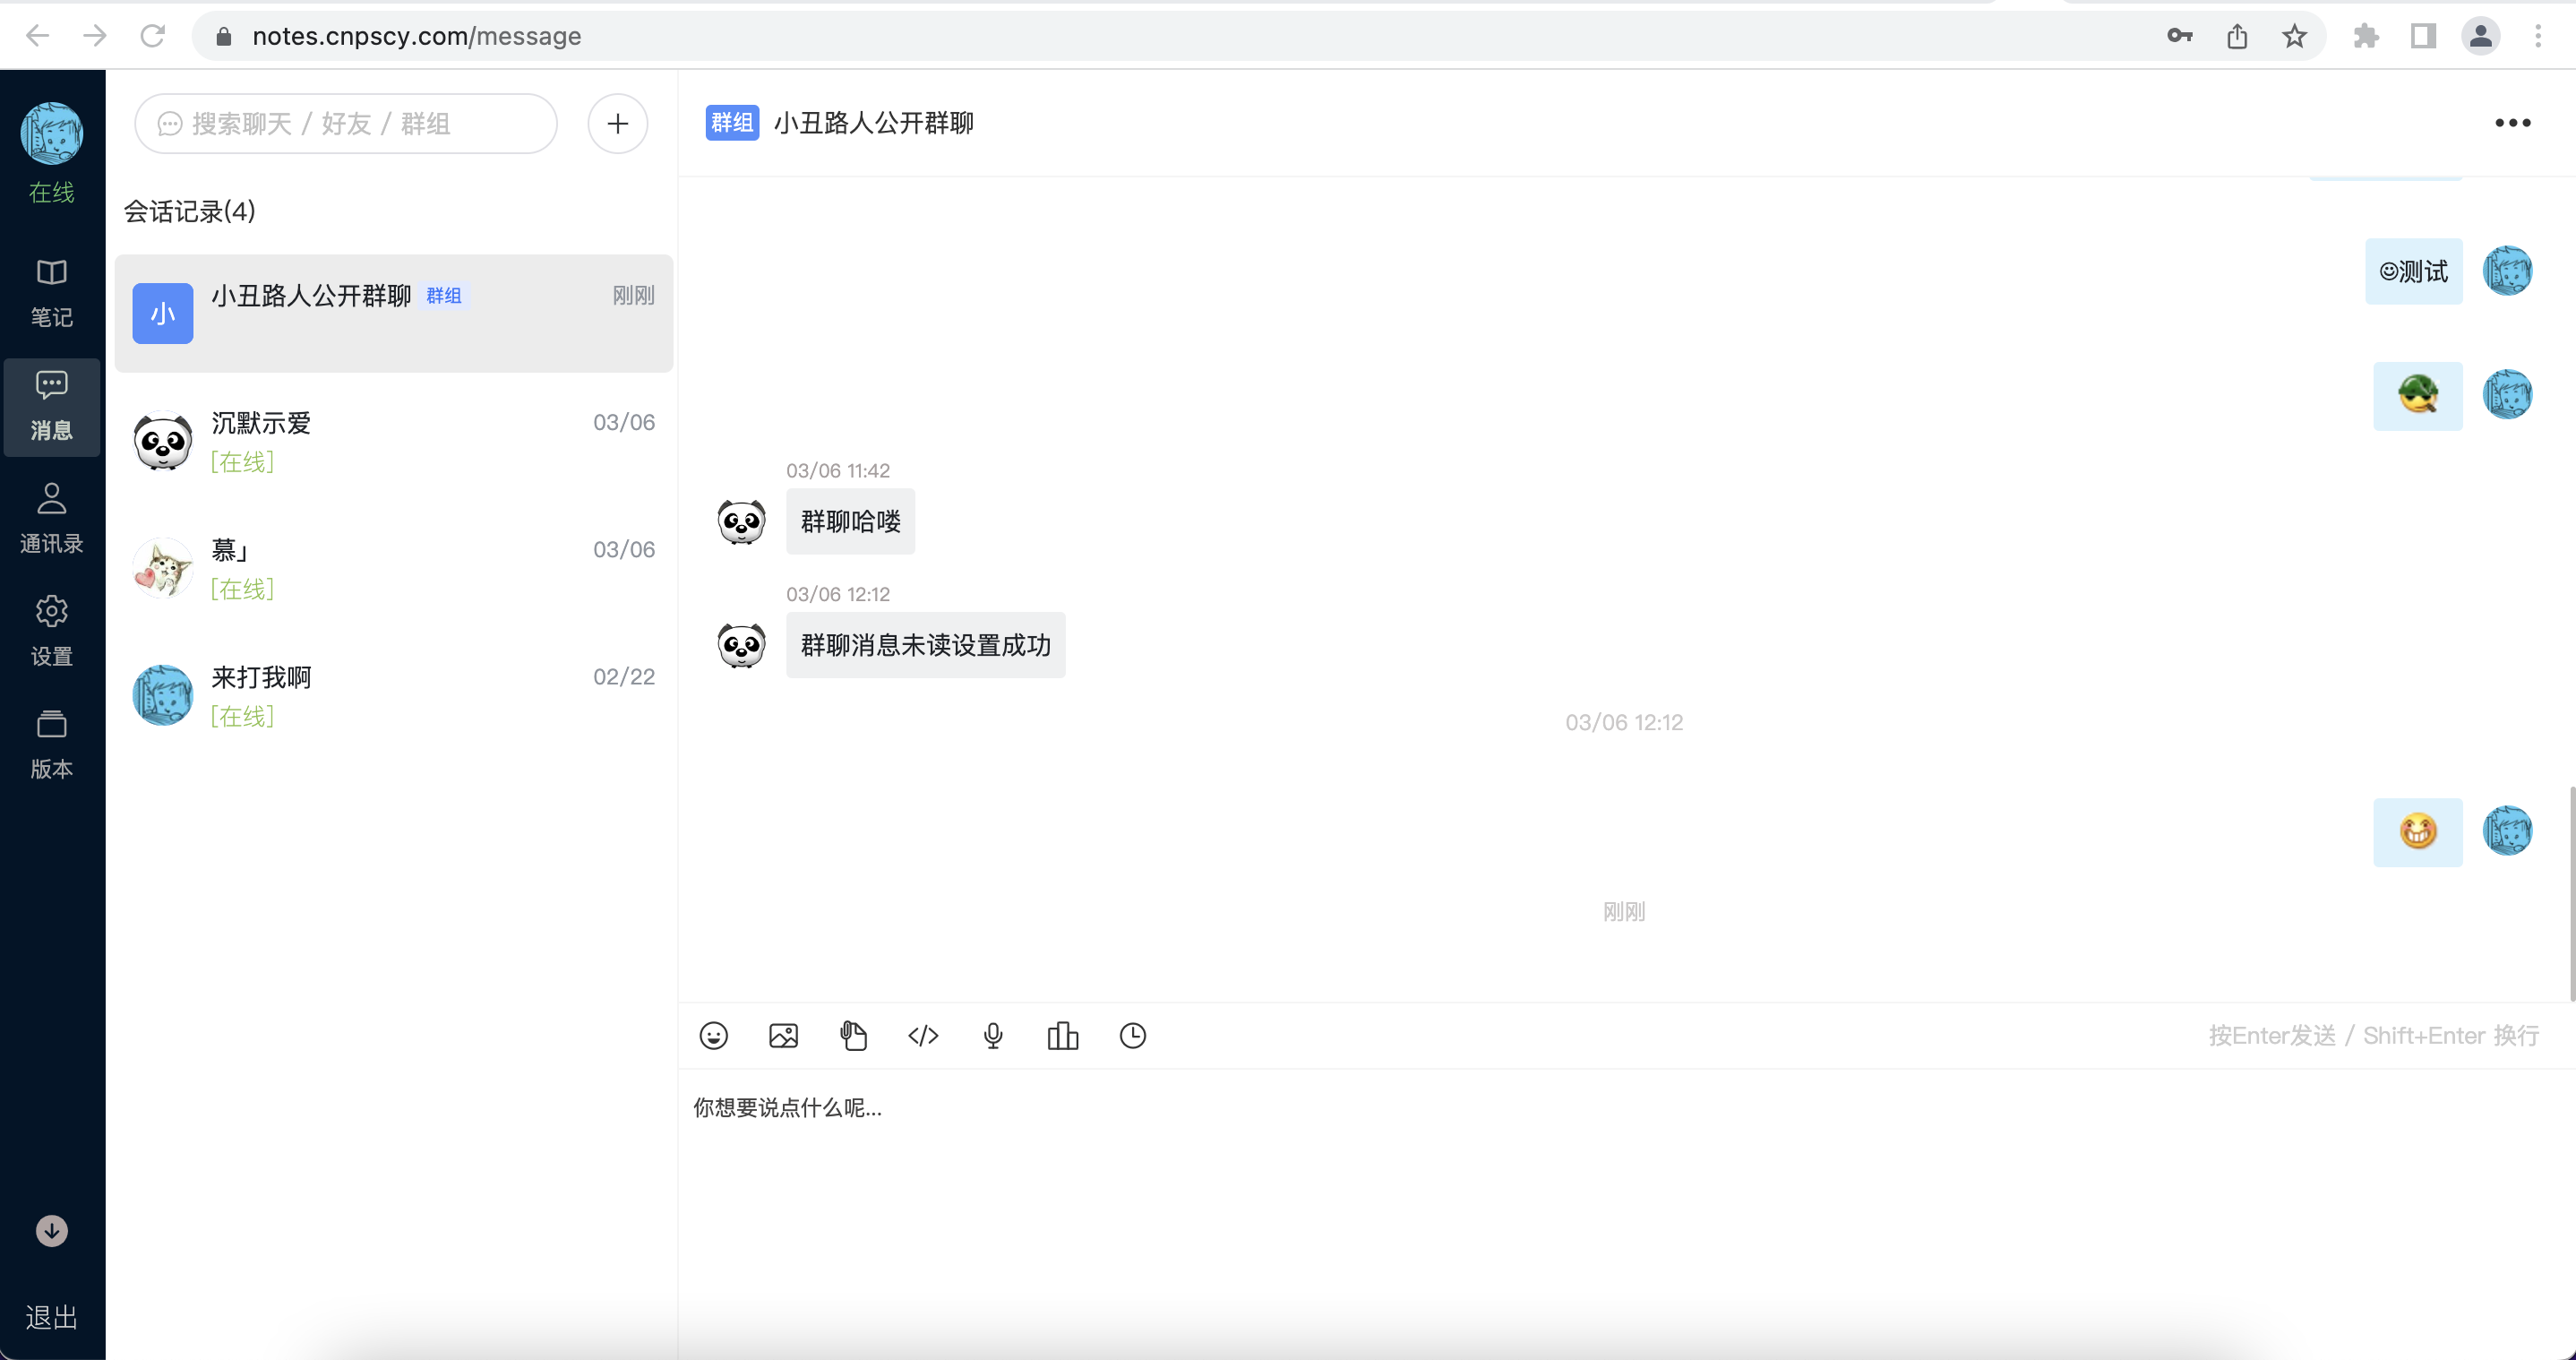The height and width of the screenshot is (1360, 2576).
Task: Click the panda avatar beside 群聊哈喽 message
Action: pyautogui.click(x=742, y=521)
